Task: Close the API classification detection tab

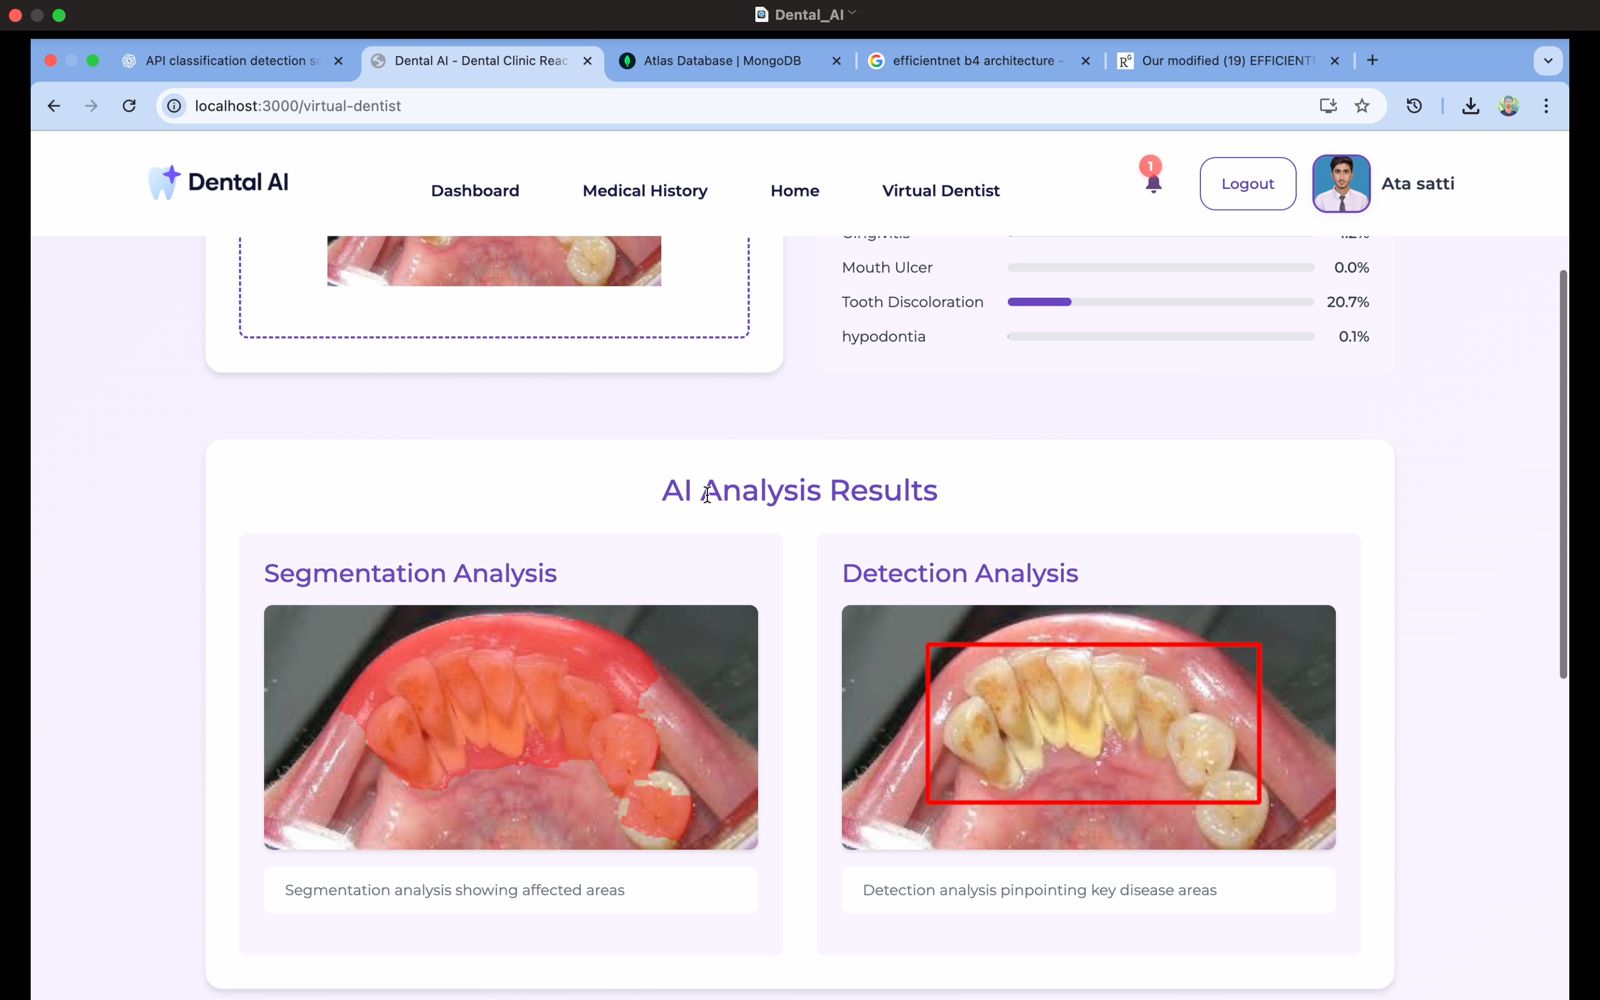Action: tap(338, 61)
